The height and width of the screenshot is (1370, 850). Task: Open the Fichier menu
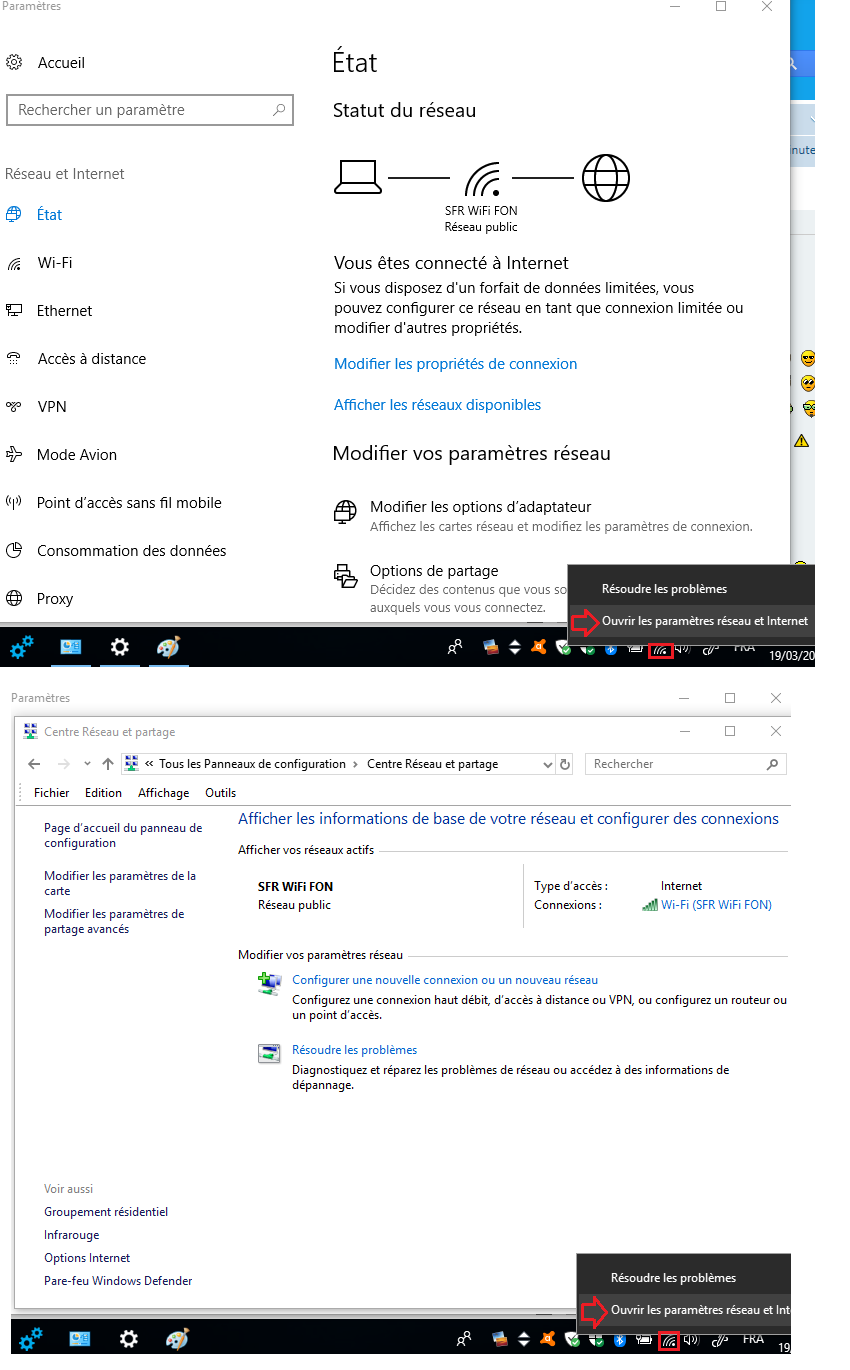point(51,793)
